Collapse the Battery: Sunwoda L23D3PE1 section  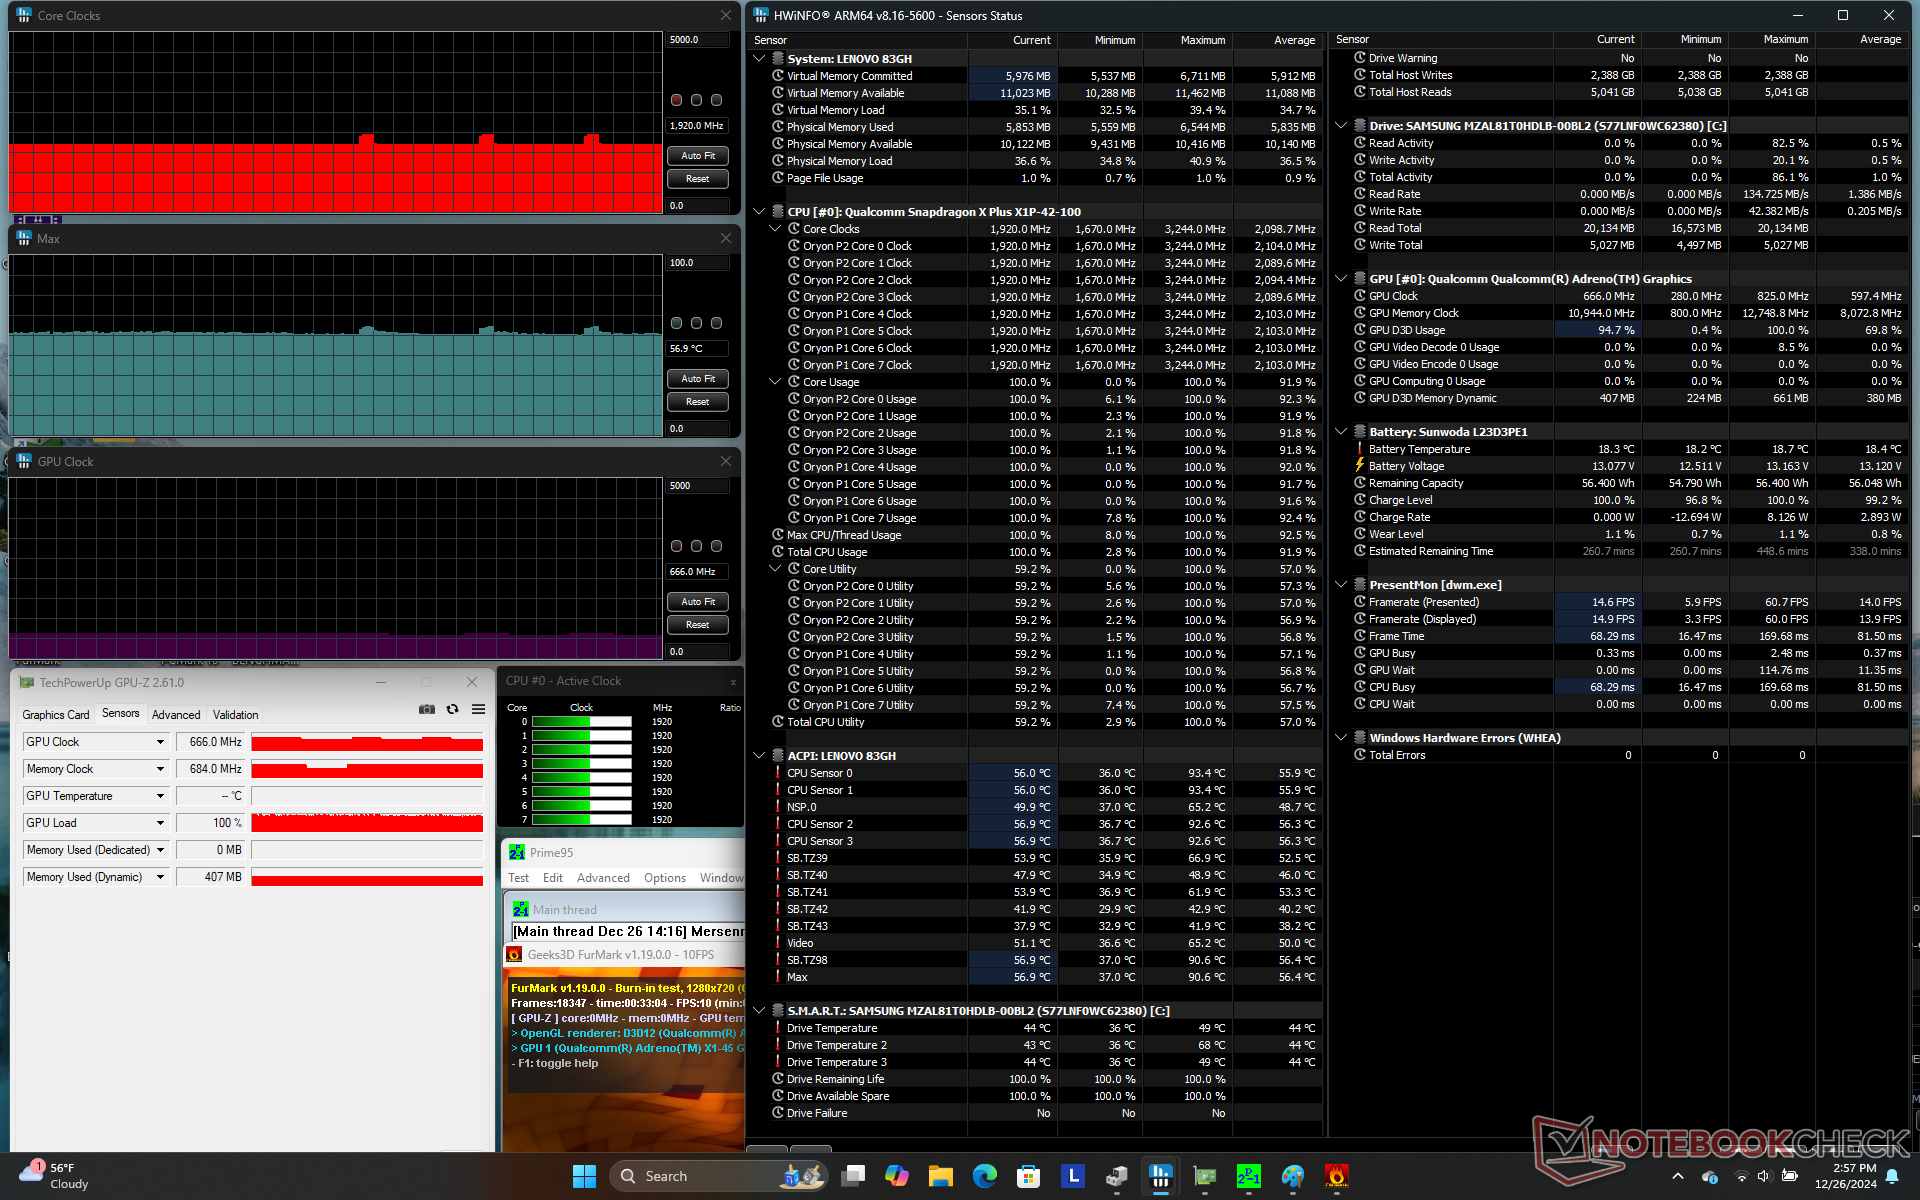point(1341,432)
